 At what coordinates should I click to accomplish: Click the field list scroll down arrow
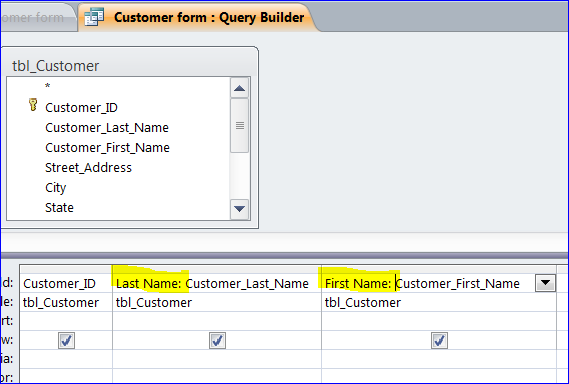(x=240, y=209)
